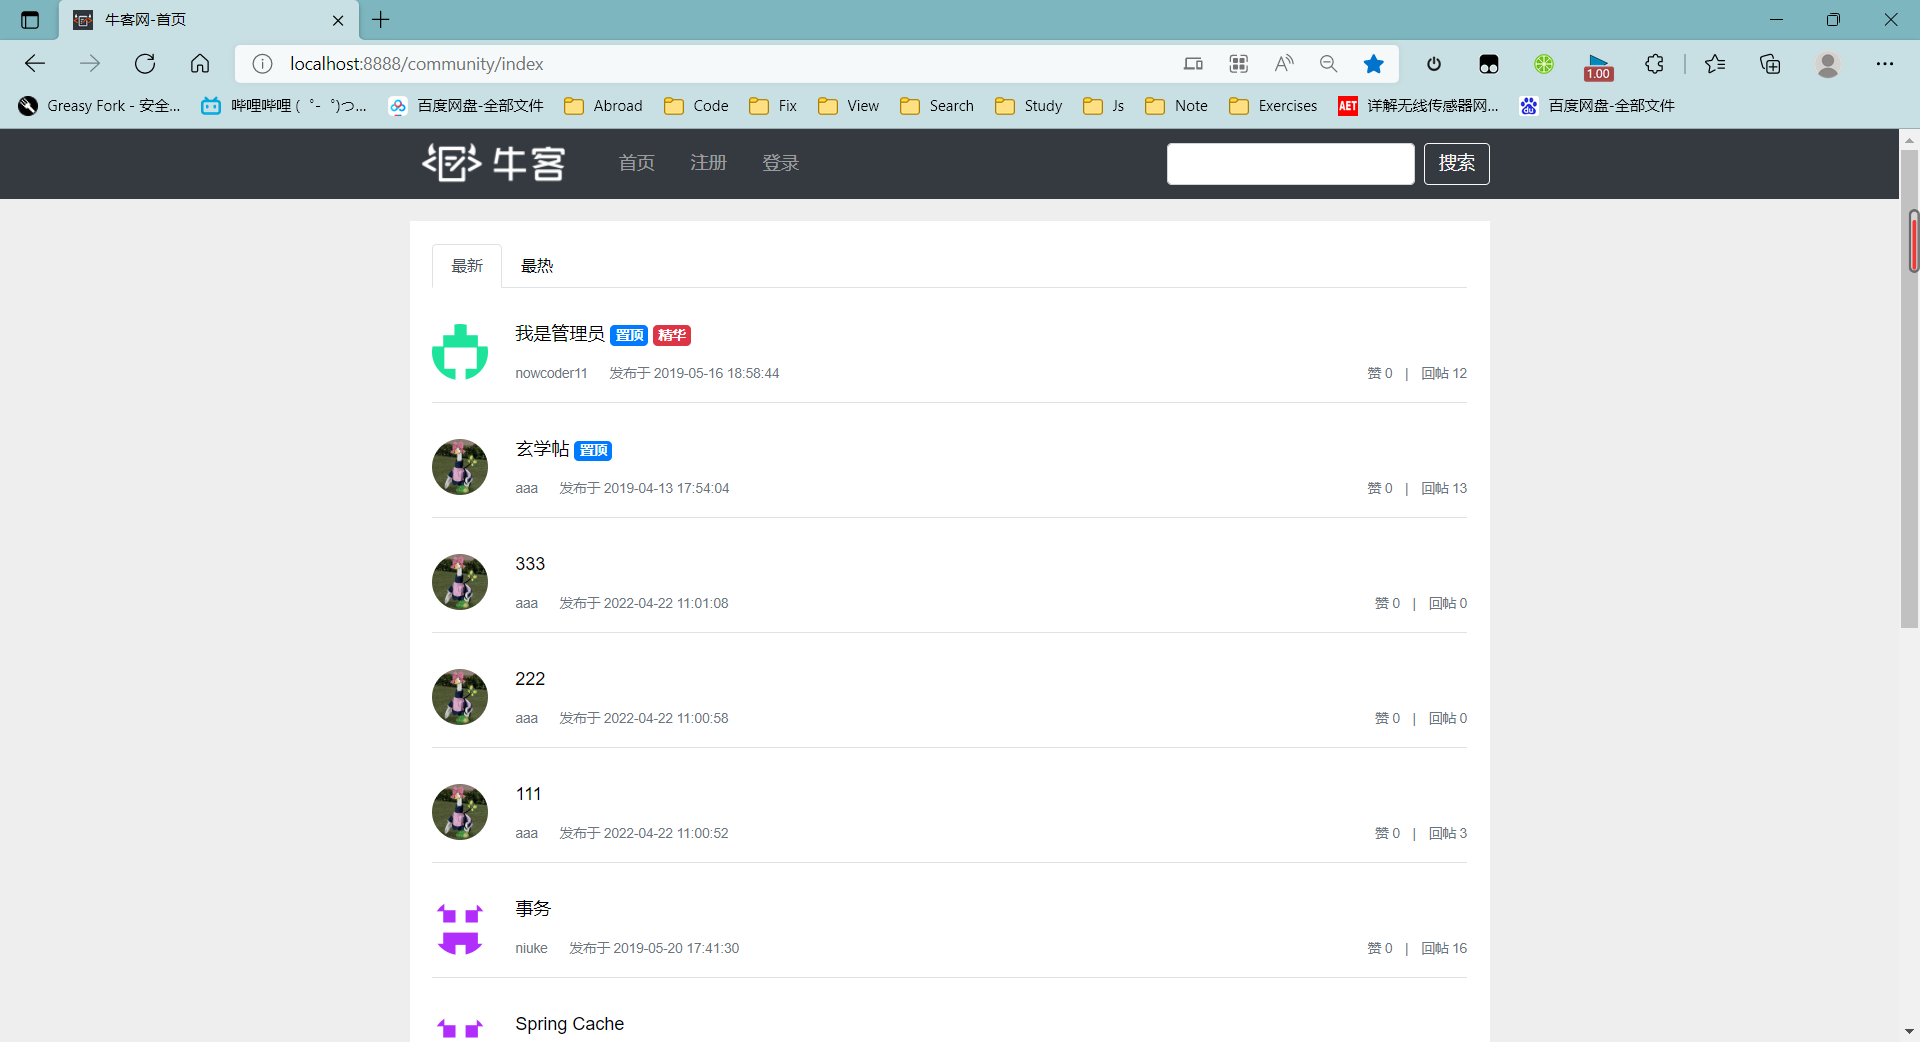Click the zoom out magnifier icon
Screen dimensions: 1920x1042
1328,64
